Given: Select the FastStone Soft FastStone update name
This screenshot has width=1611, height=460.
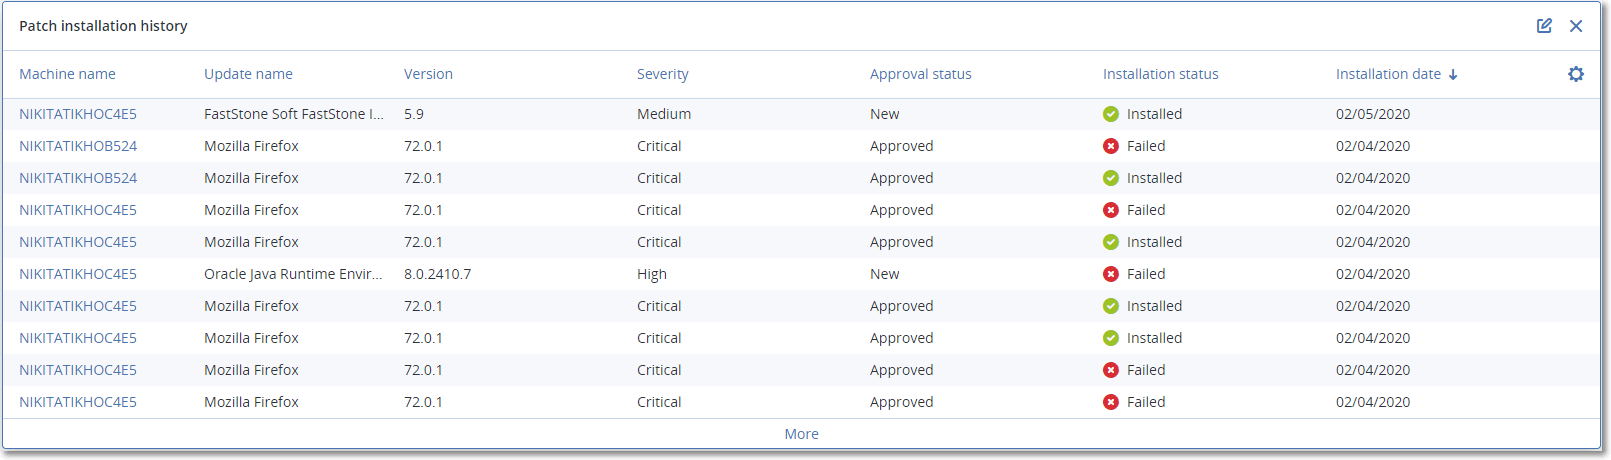Looking at the screenshot, I should (293, 114).
